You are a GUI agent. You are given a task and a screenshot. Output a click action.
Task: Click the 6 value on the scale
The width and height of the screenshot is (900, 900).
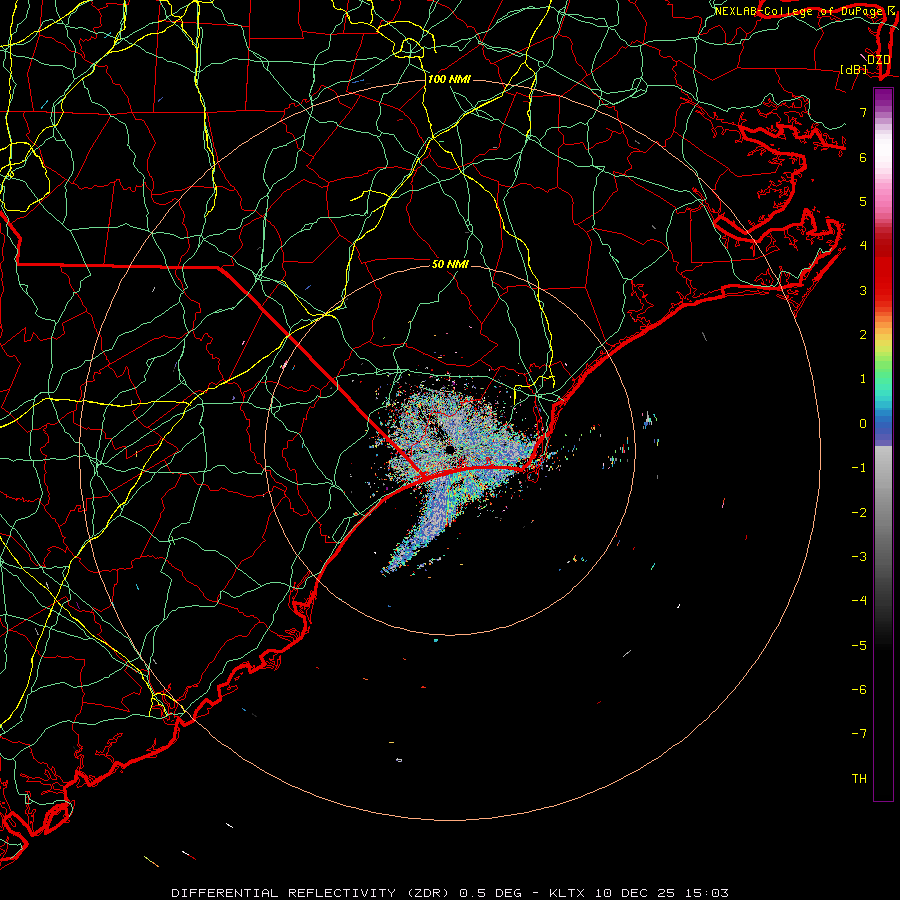coord(863,157)
